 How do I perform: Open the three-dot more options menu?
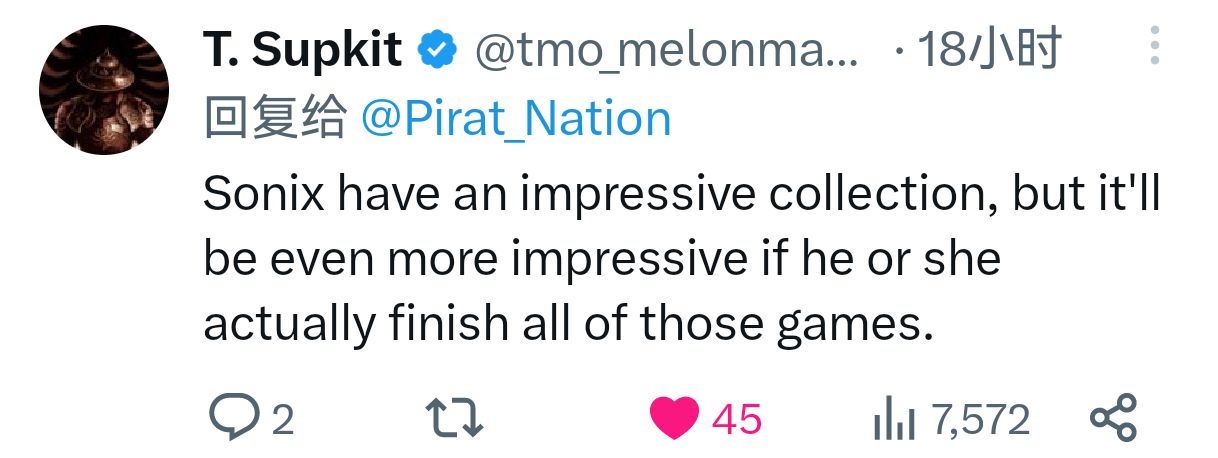pyautogui.click(x=1154, y=46)
